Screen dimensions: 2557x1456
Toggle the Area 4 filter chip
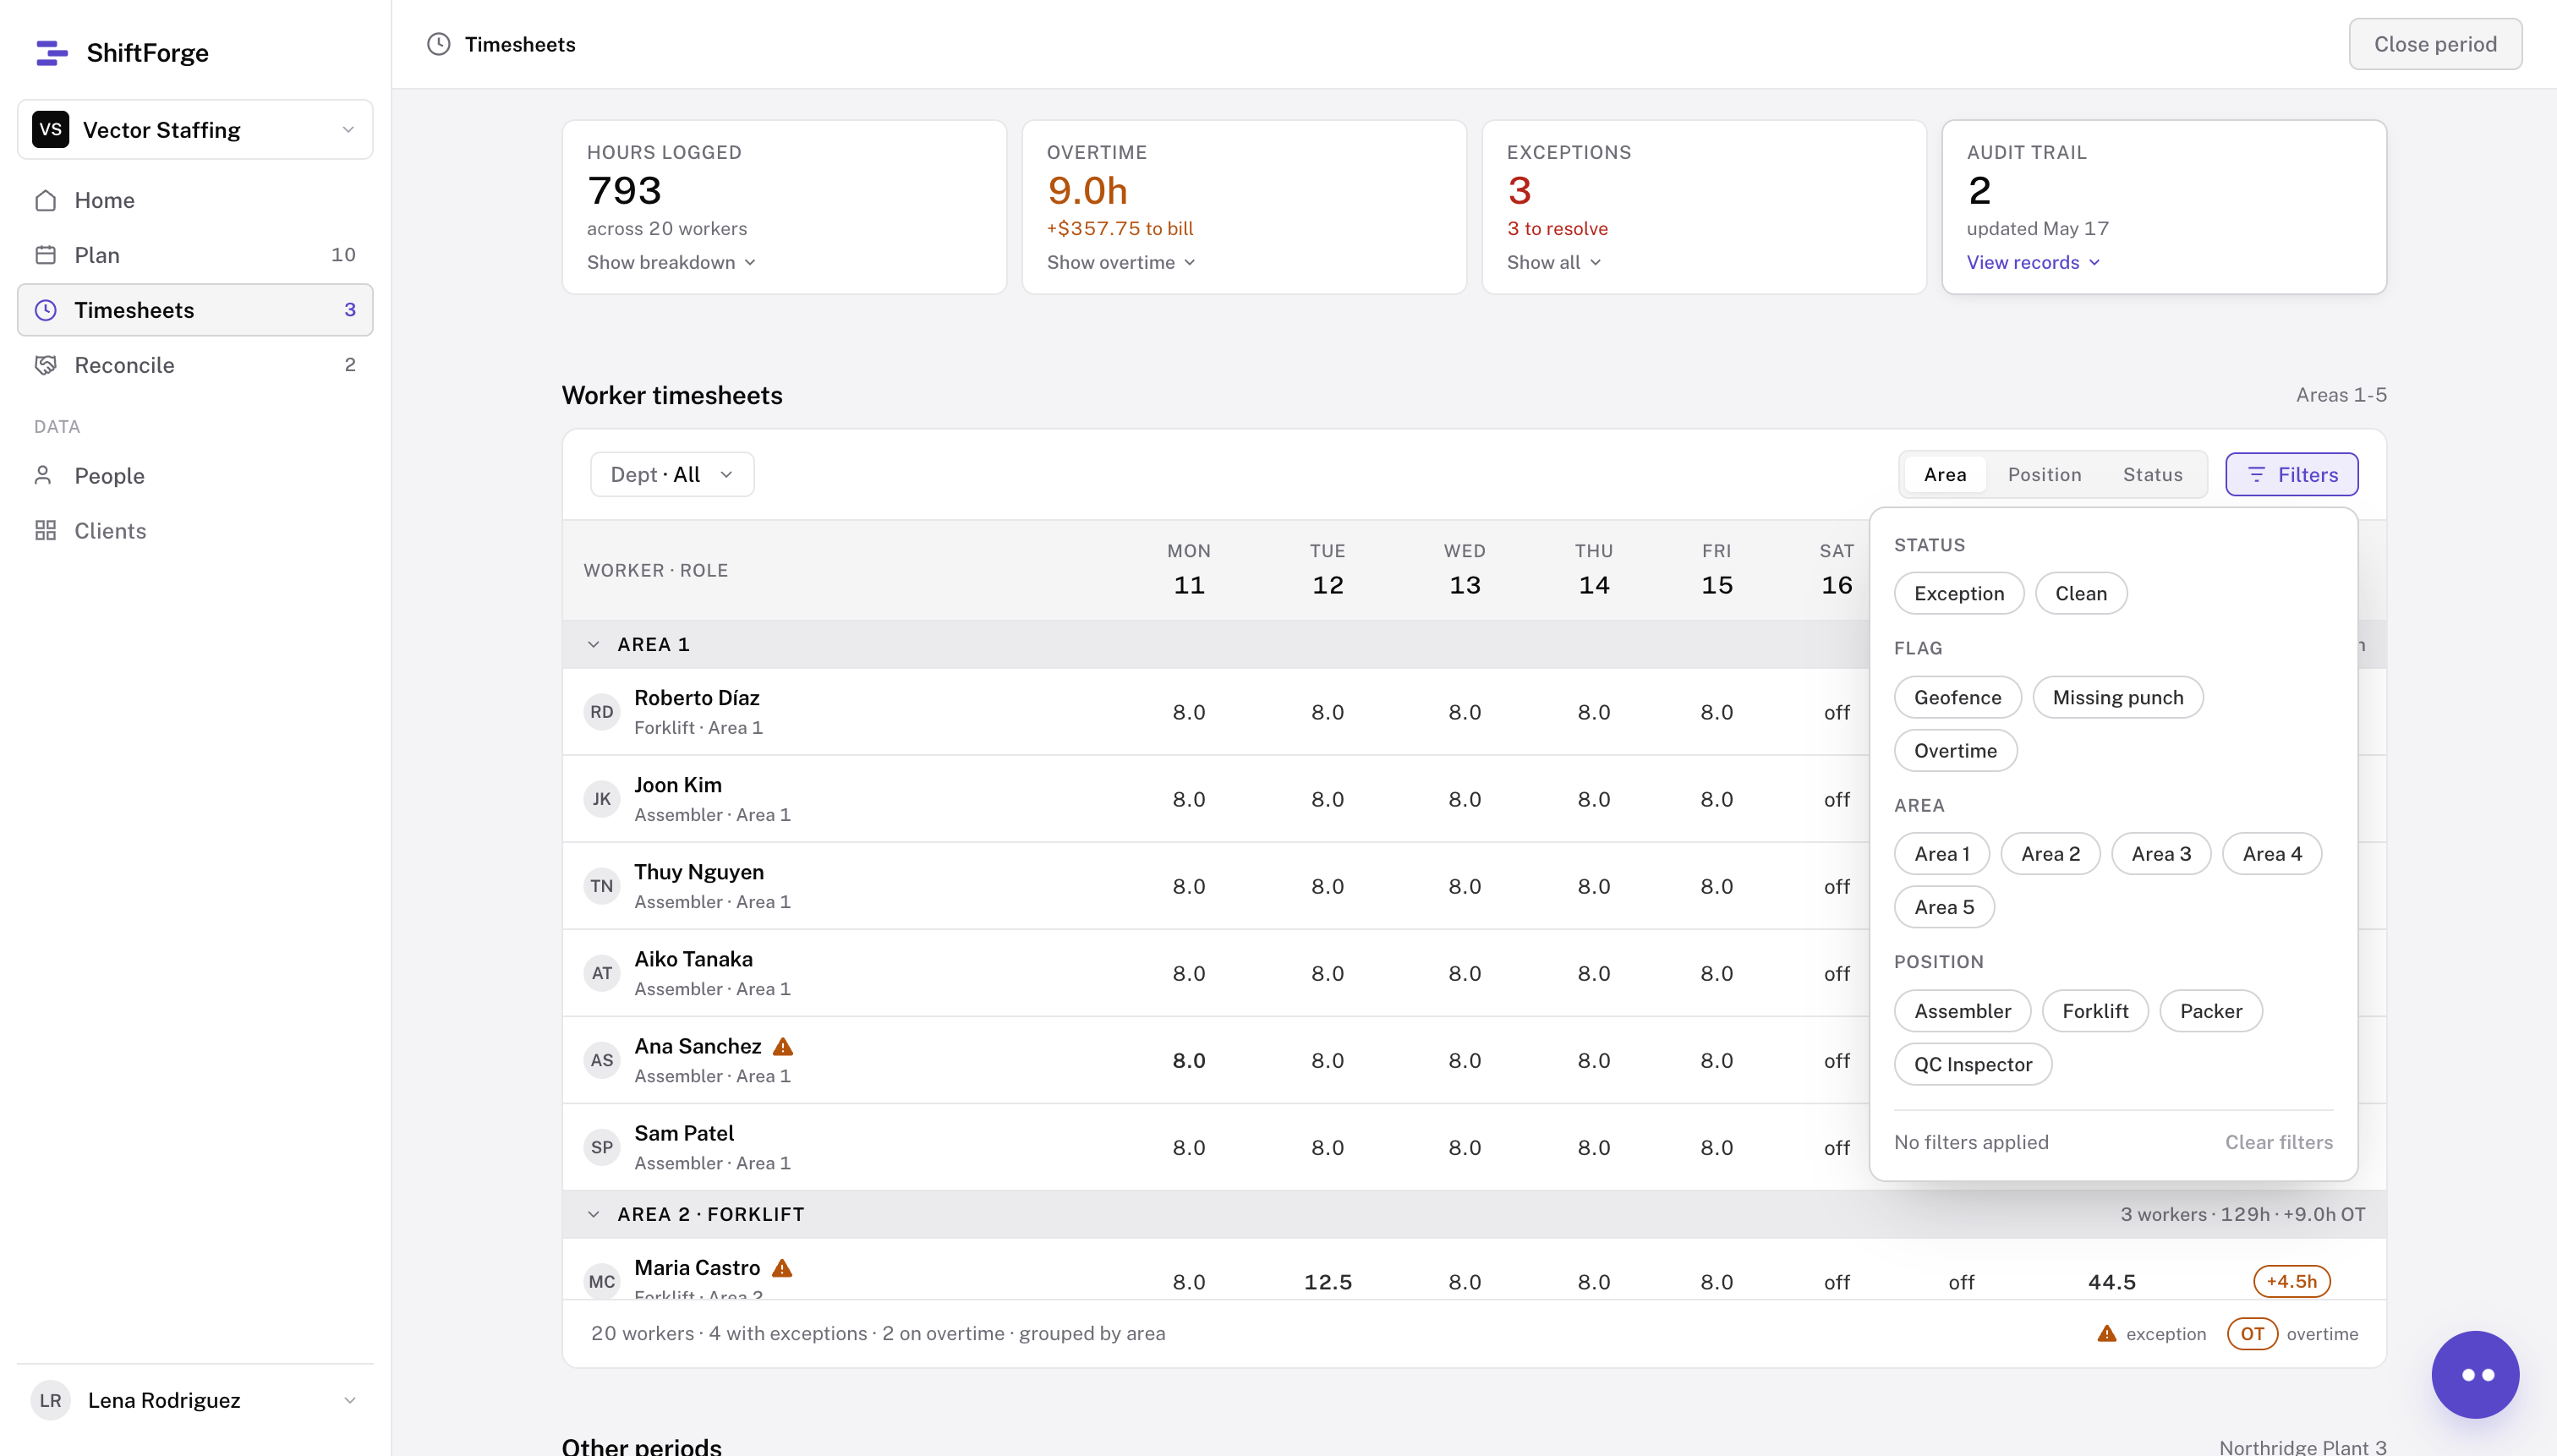[2271, 853]
